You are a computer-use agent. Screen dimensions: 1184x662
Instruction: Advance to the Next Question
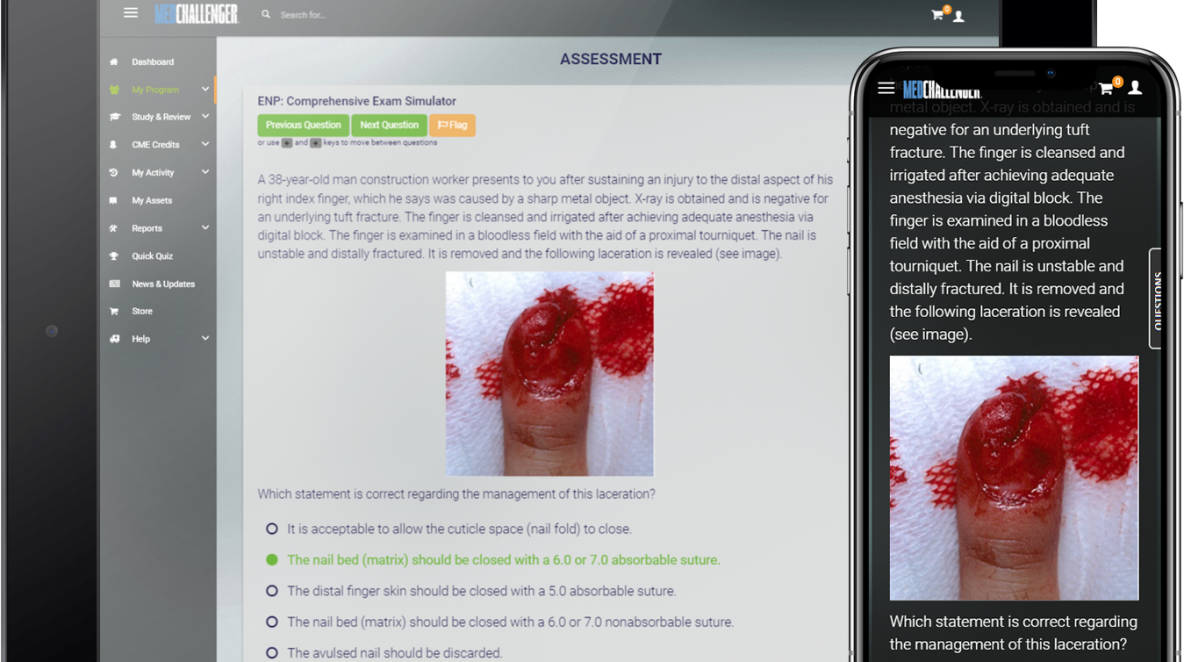pos(389,125)
